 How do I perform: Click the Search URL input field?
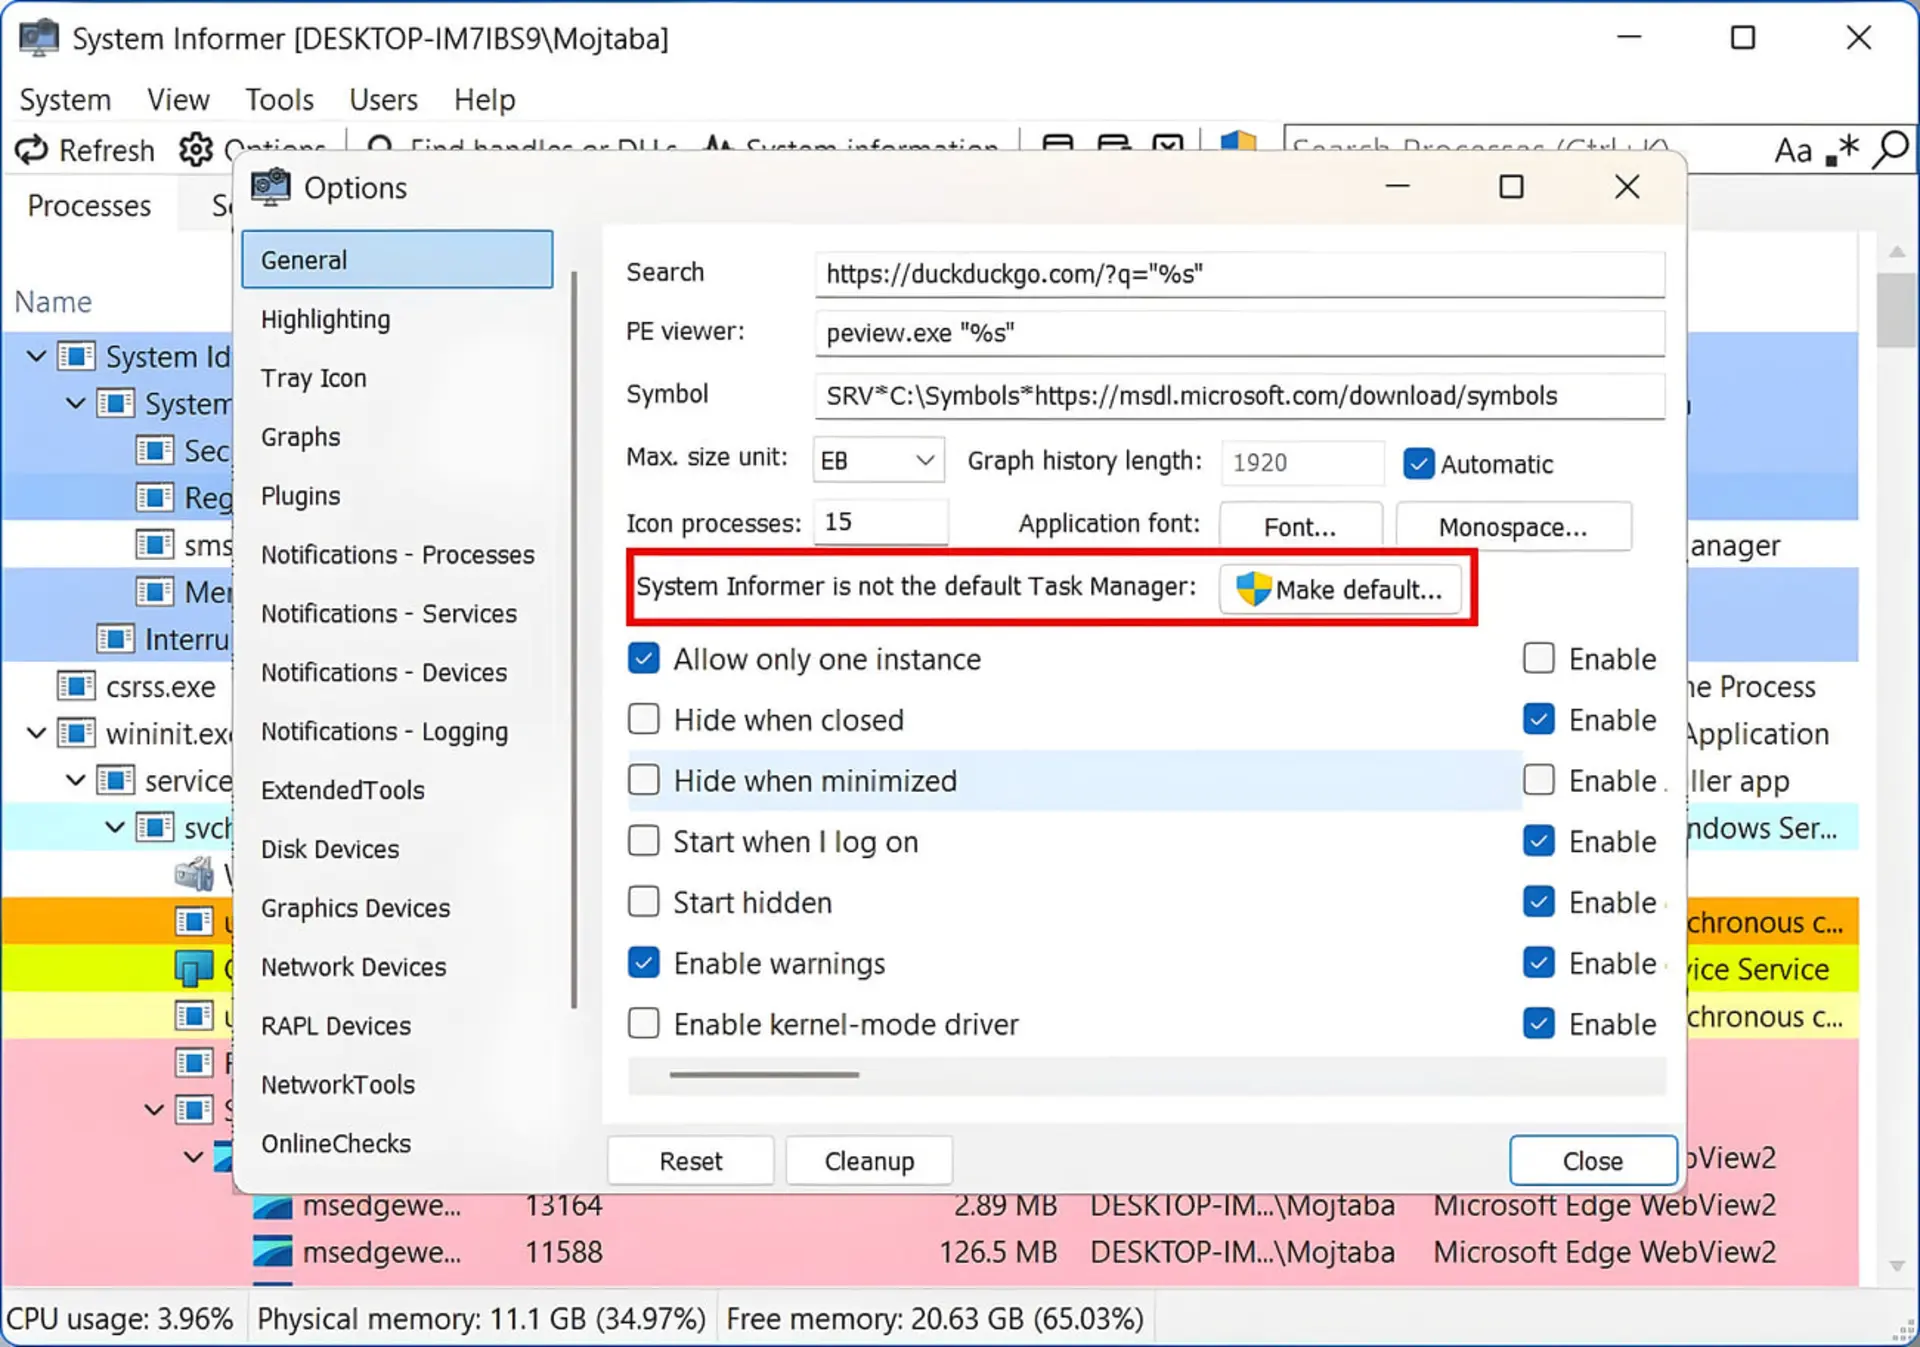(x=1240, y=274)
